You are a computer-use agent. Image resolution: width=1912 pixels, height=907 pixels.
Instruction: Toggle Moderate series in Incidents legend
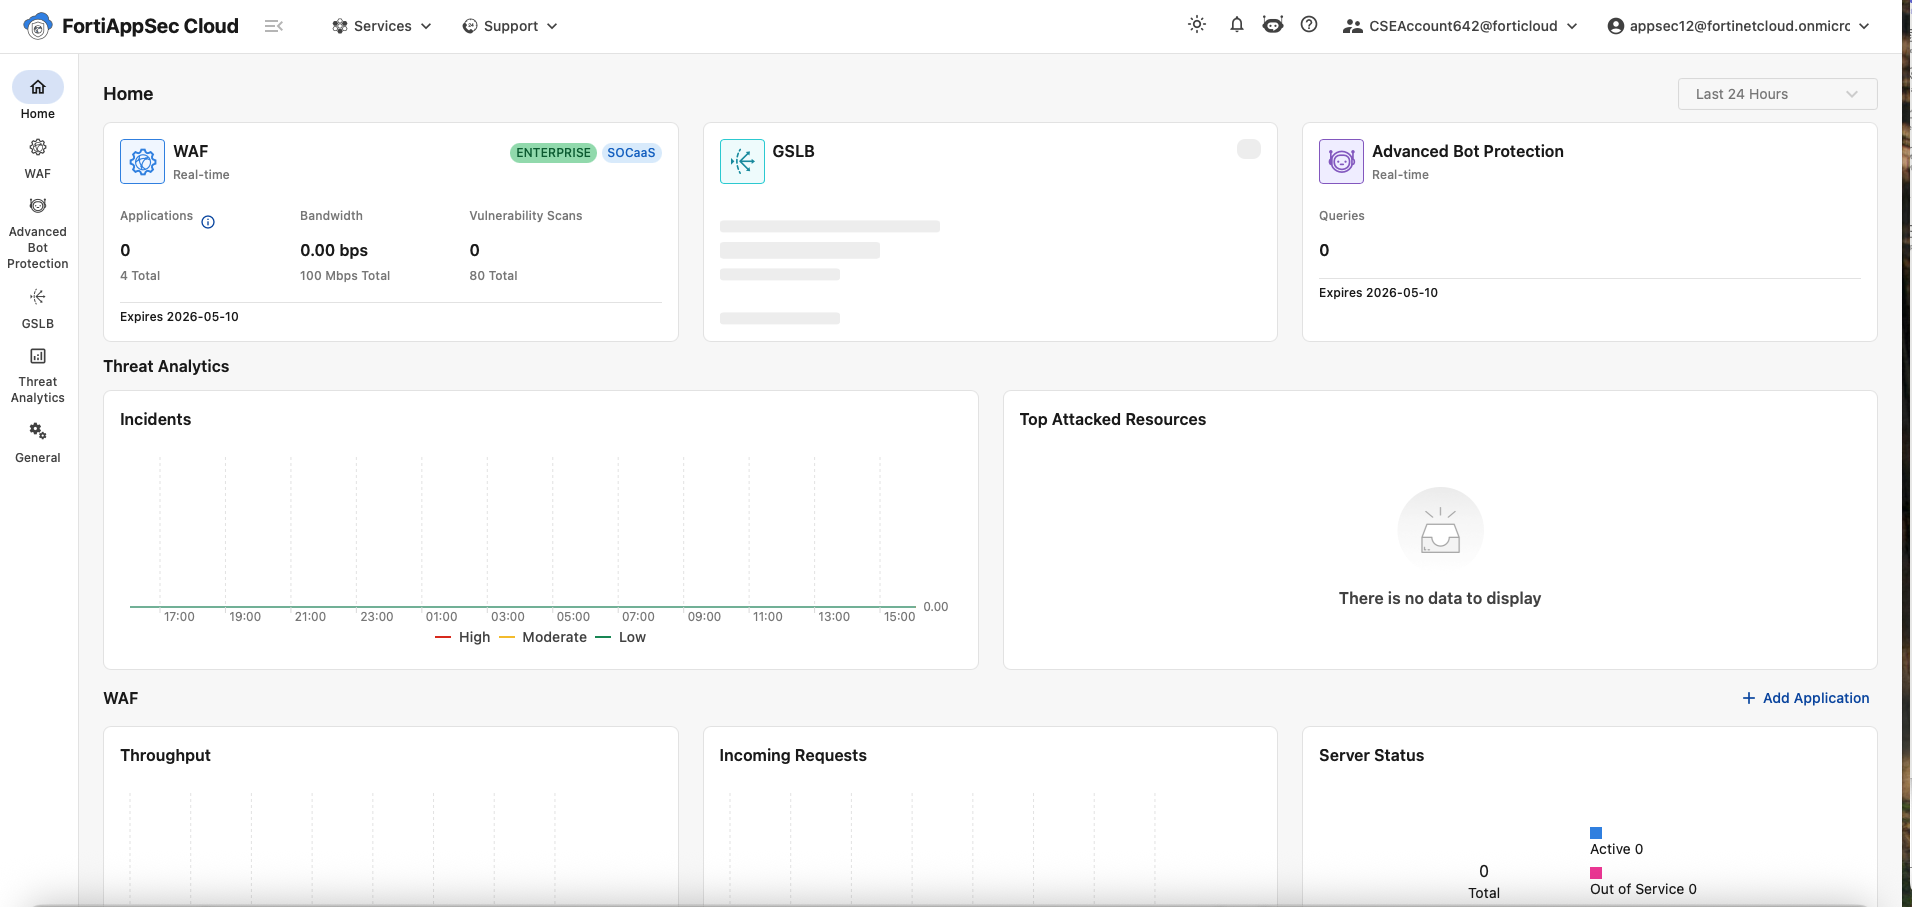click(543, 637)
